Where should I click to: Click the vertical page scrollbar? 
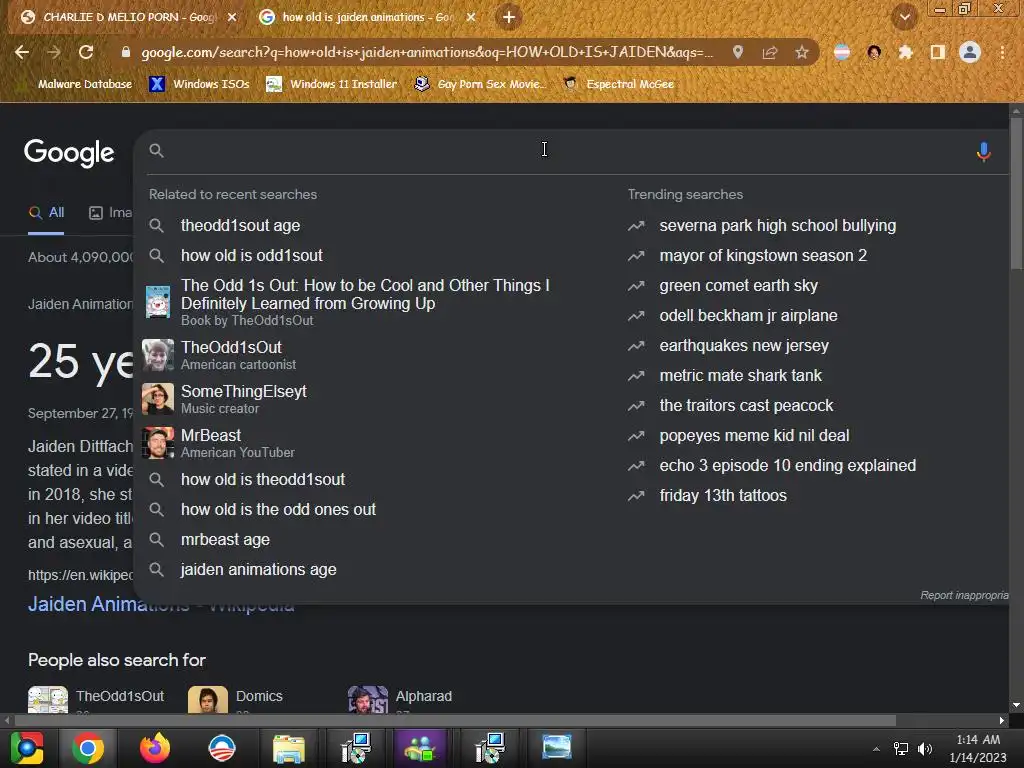pos(1016,193)
